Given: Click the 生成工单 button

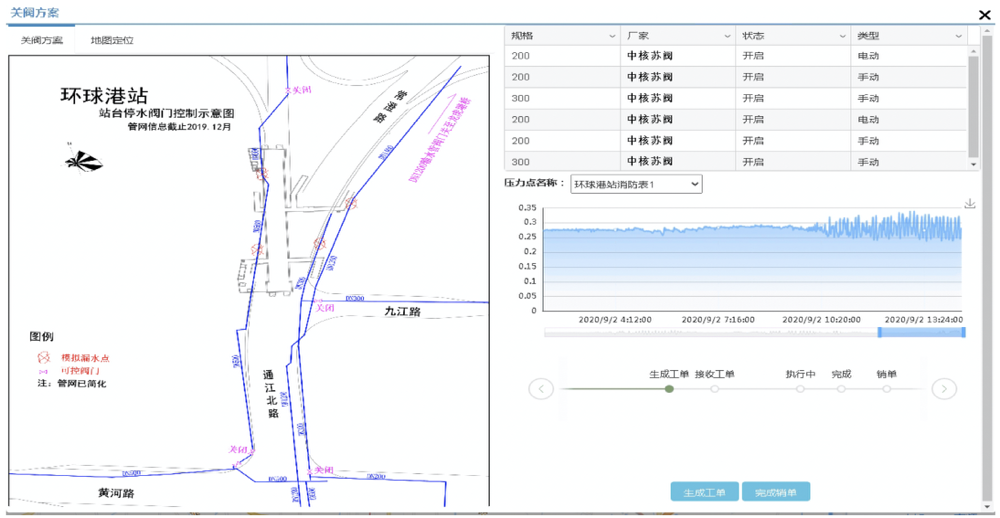Looking at the screenshot, I should (x=704, y=492).
